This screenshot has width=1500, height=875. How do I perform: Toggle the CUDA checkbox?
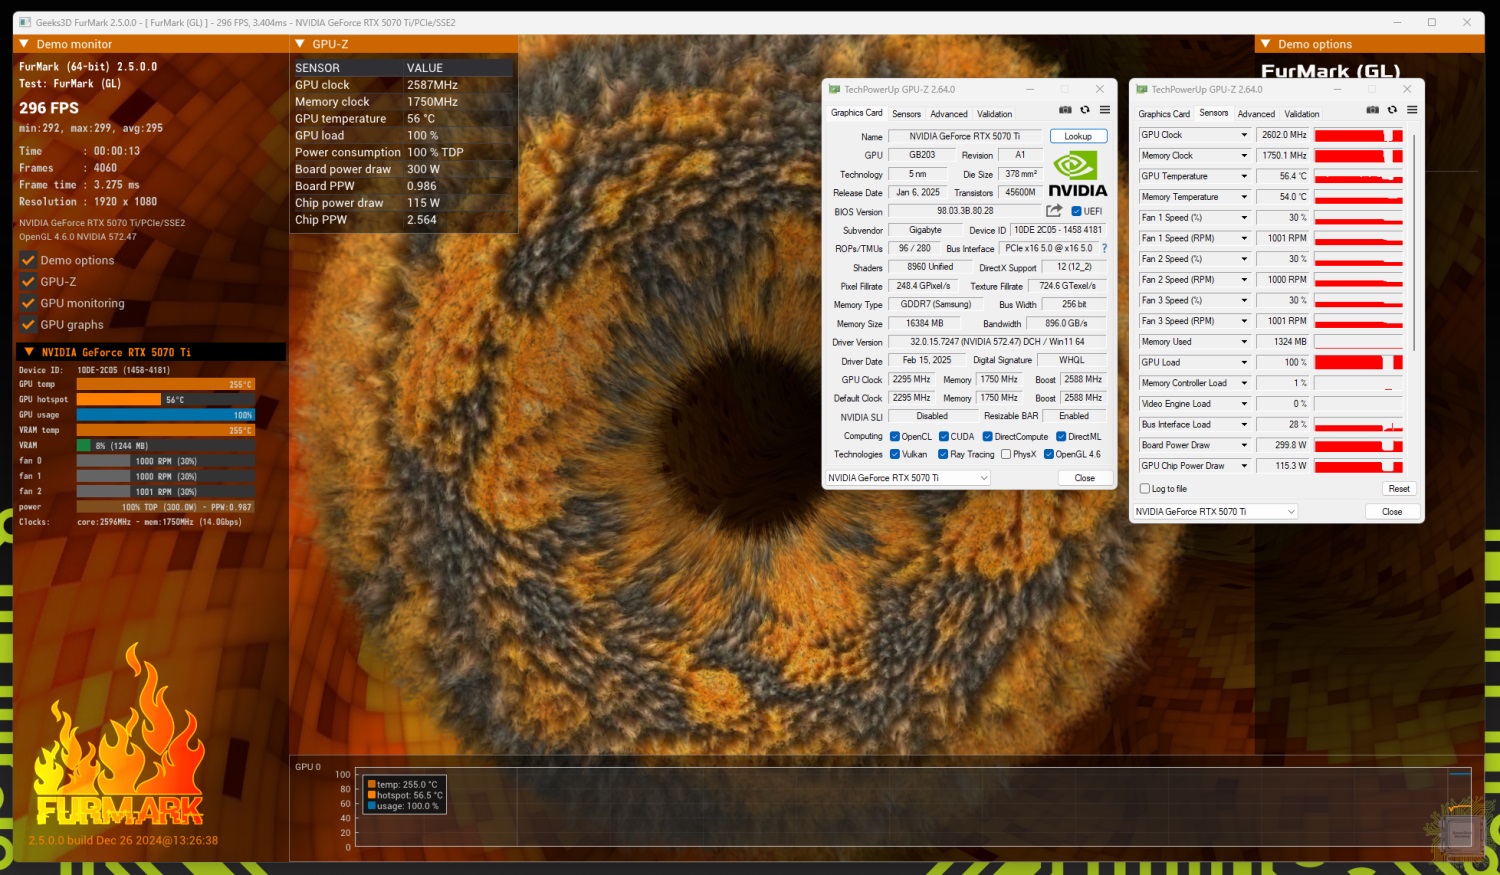click(x=944, y=436)
